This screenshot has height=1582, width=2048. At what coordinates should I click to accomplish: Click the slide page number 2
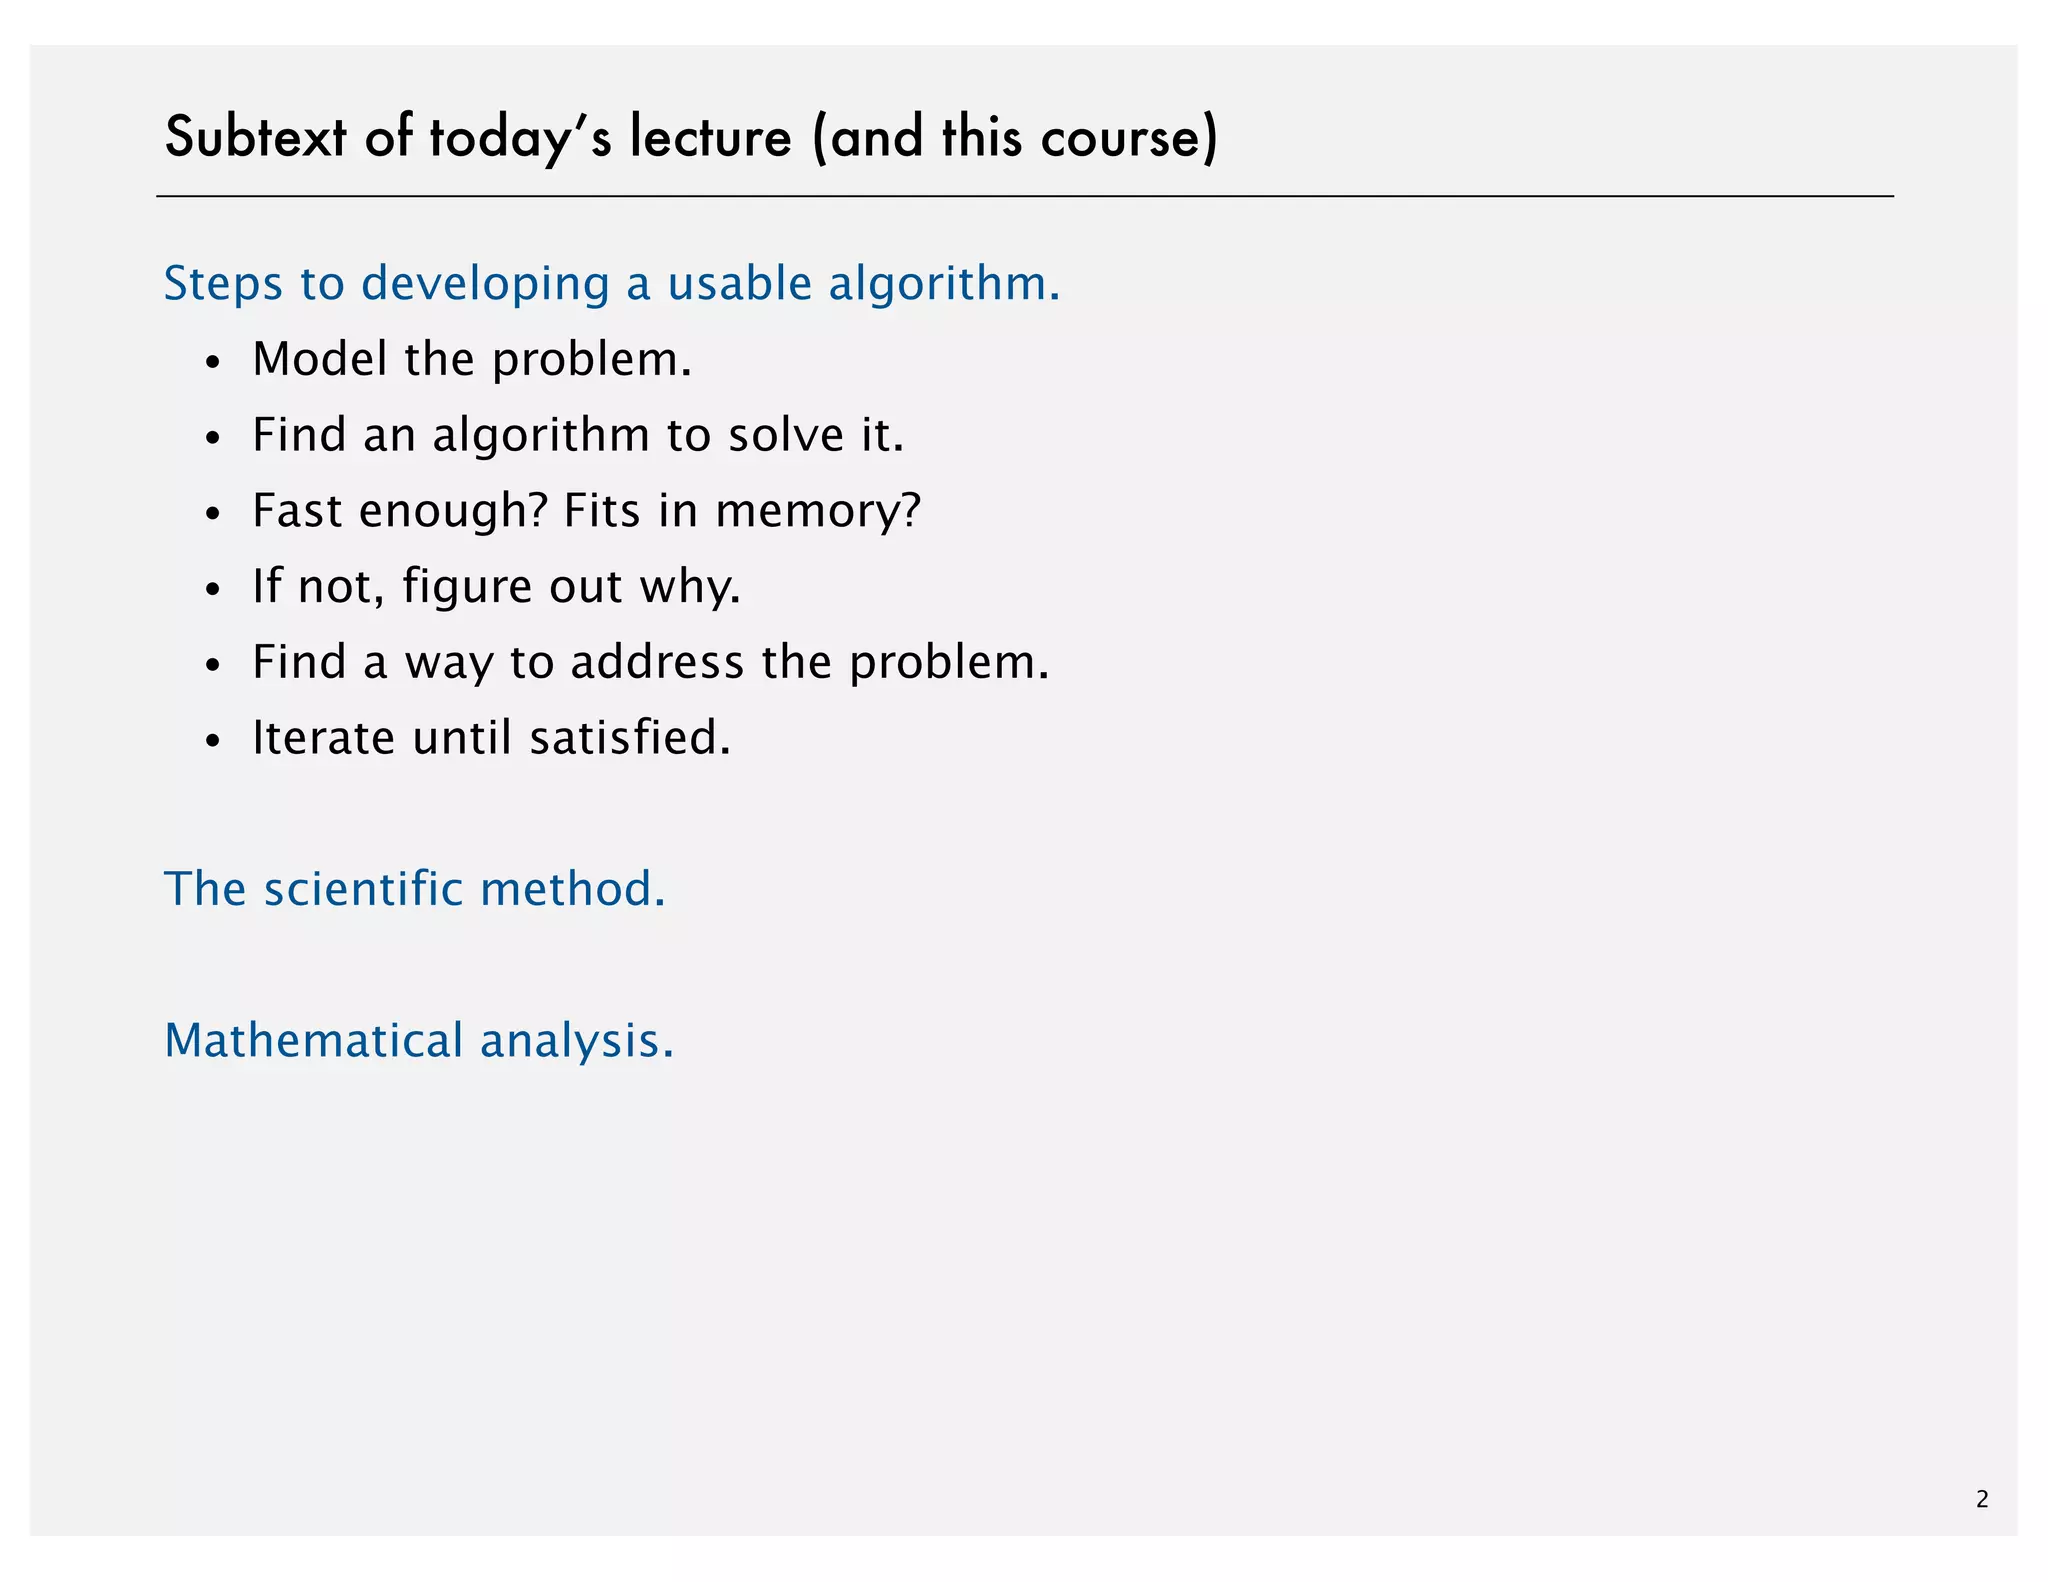[x=1982, y=1499]
